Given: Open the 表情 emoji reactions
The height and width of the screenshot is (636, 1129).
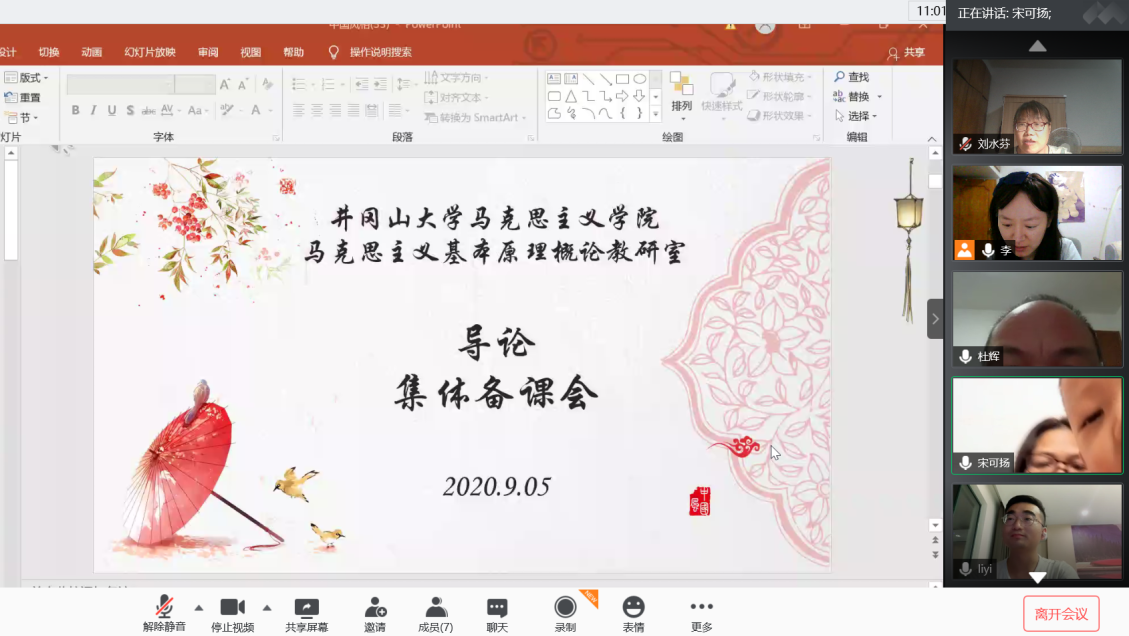Looking at the screenshot, I should [633, 607].
